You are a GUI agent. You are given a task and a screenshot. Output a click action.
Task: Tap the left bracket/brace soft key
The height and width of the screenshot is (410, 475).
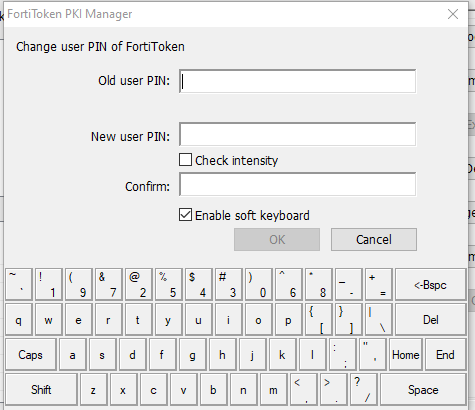(x=319, y=319)
